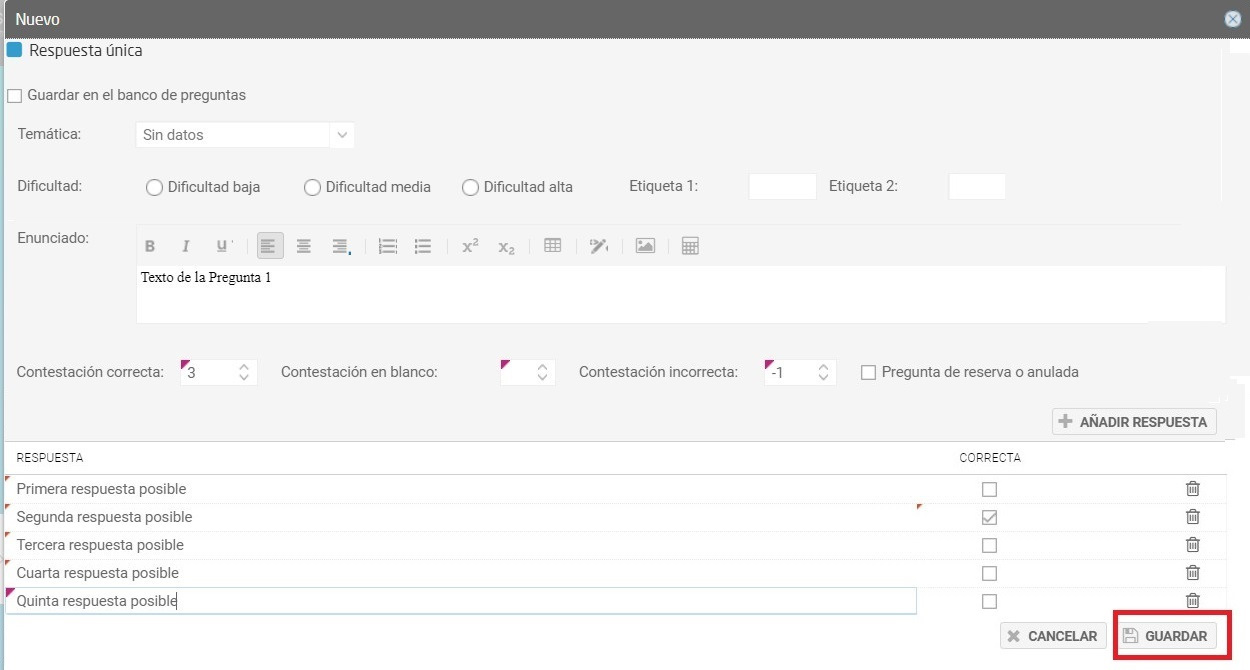The image size is (1250, 670).
Task: Save the question with Guardar
Action: pos(1165,636)
